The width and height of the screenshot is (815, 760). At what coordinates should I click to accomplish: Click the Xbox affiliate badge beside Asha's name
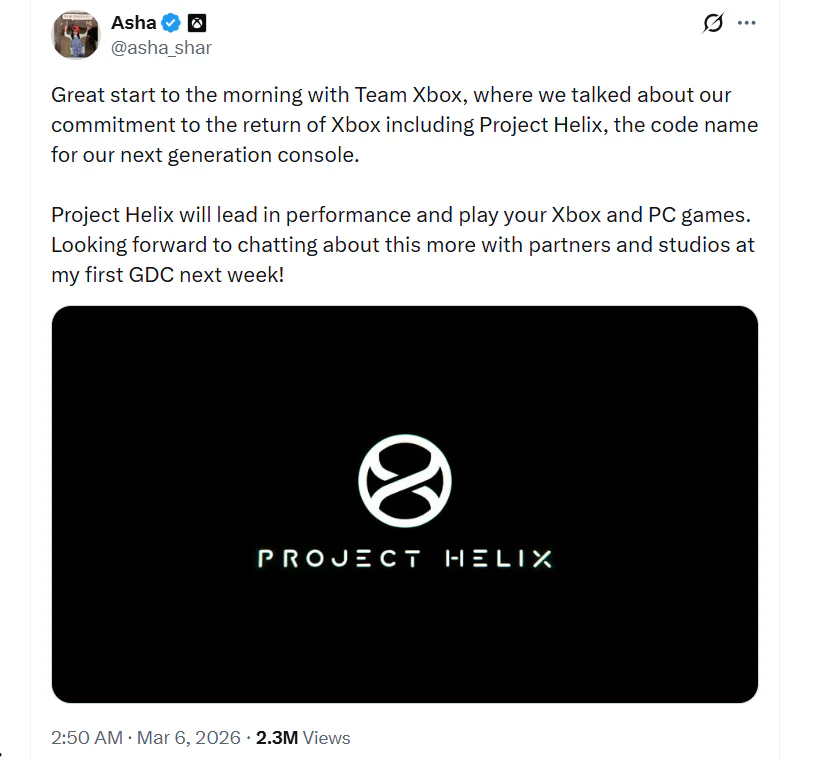point(196,22)
